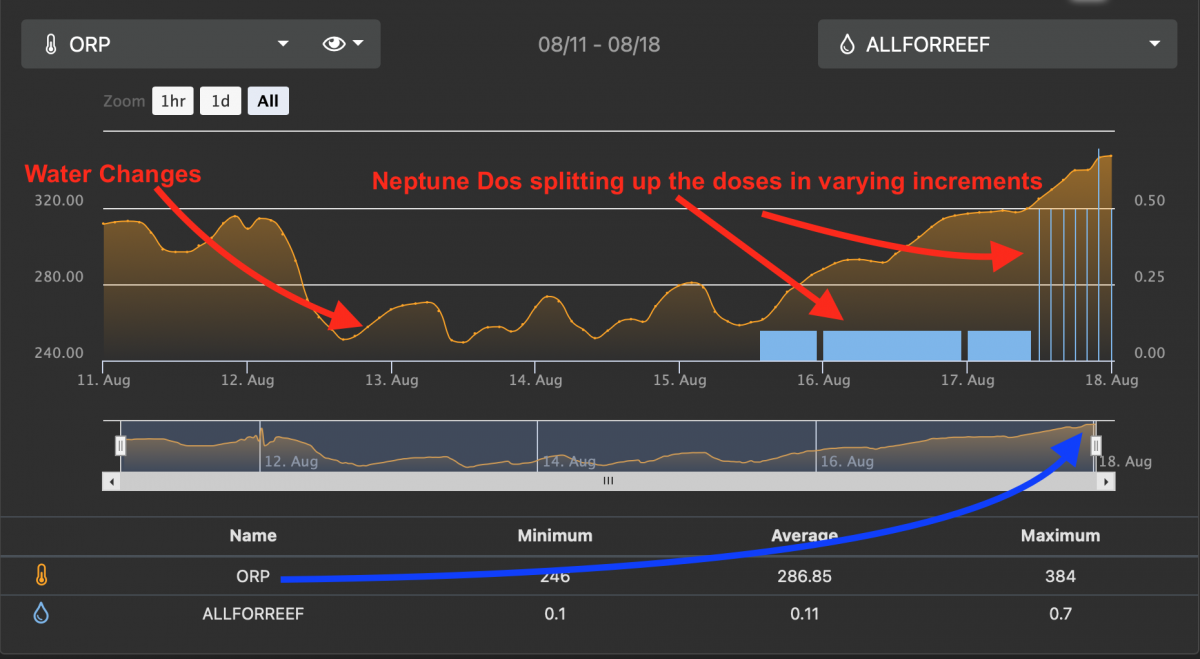Click the ALLFORREEF average value 0.11
This screenshot has width=1200, height=659.
tap(804, 614)
